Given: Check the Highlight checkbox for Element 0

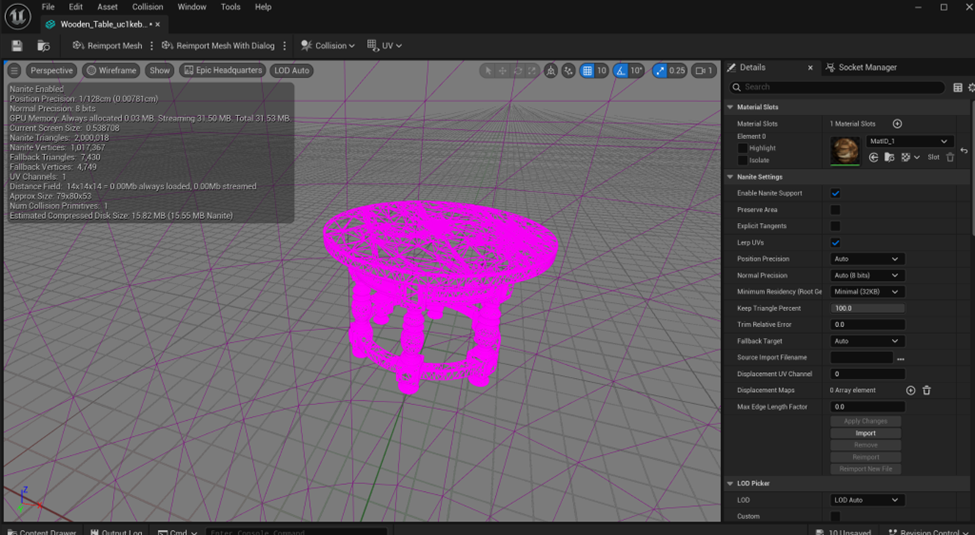Looking at the screenshot, I should point(742,148).
